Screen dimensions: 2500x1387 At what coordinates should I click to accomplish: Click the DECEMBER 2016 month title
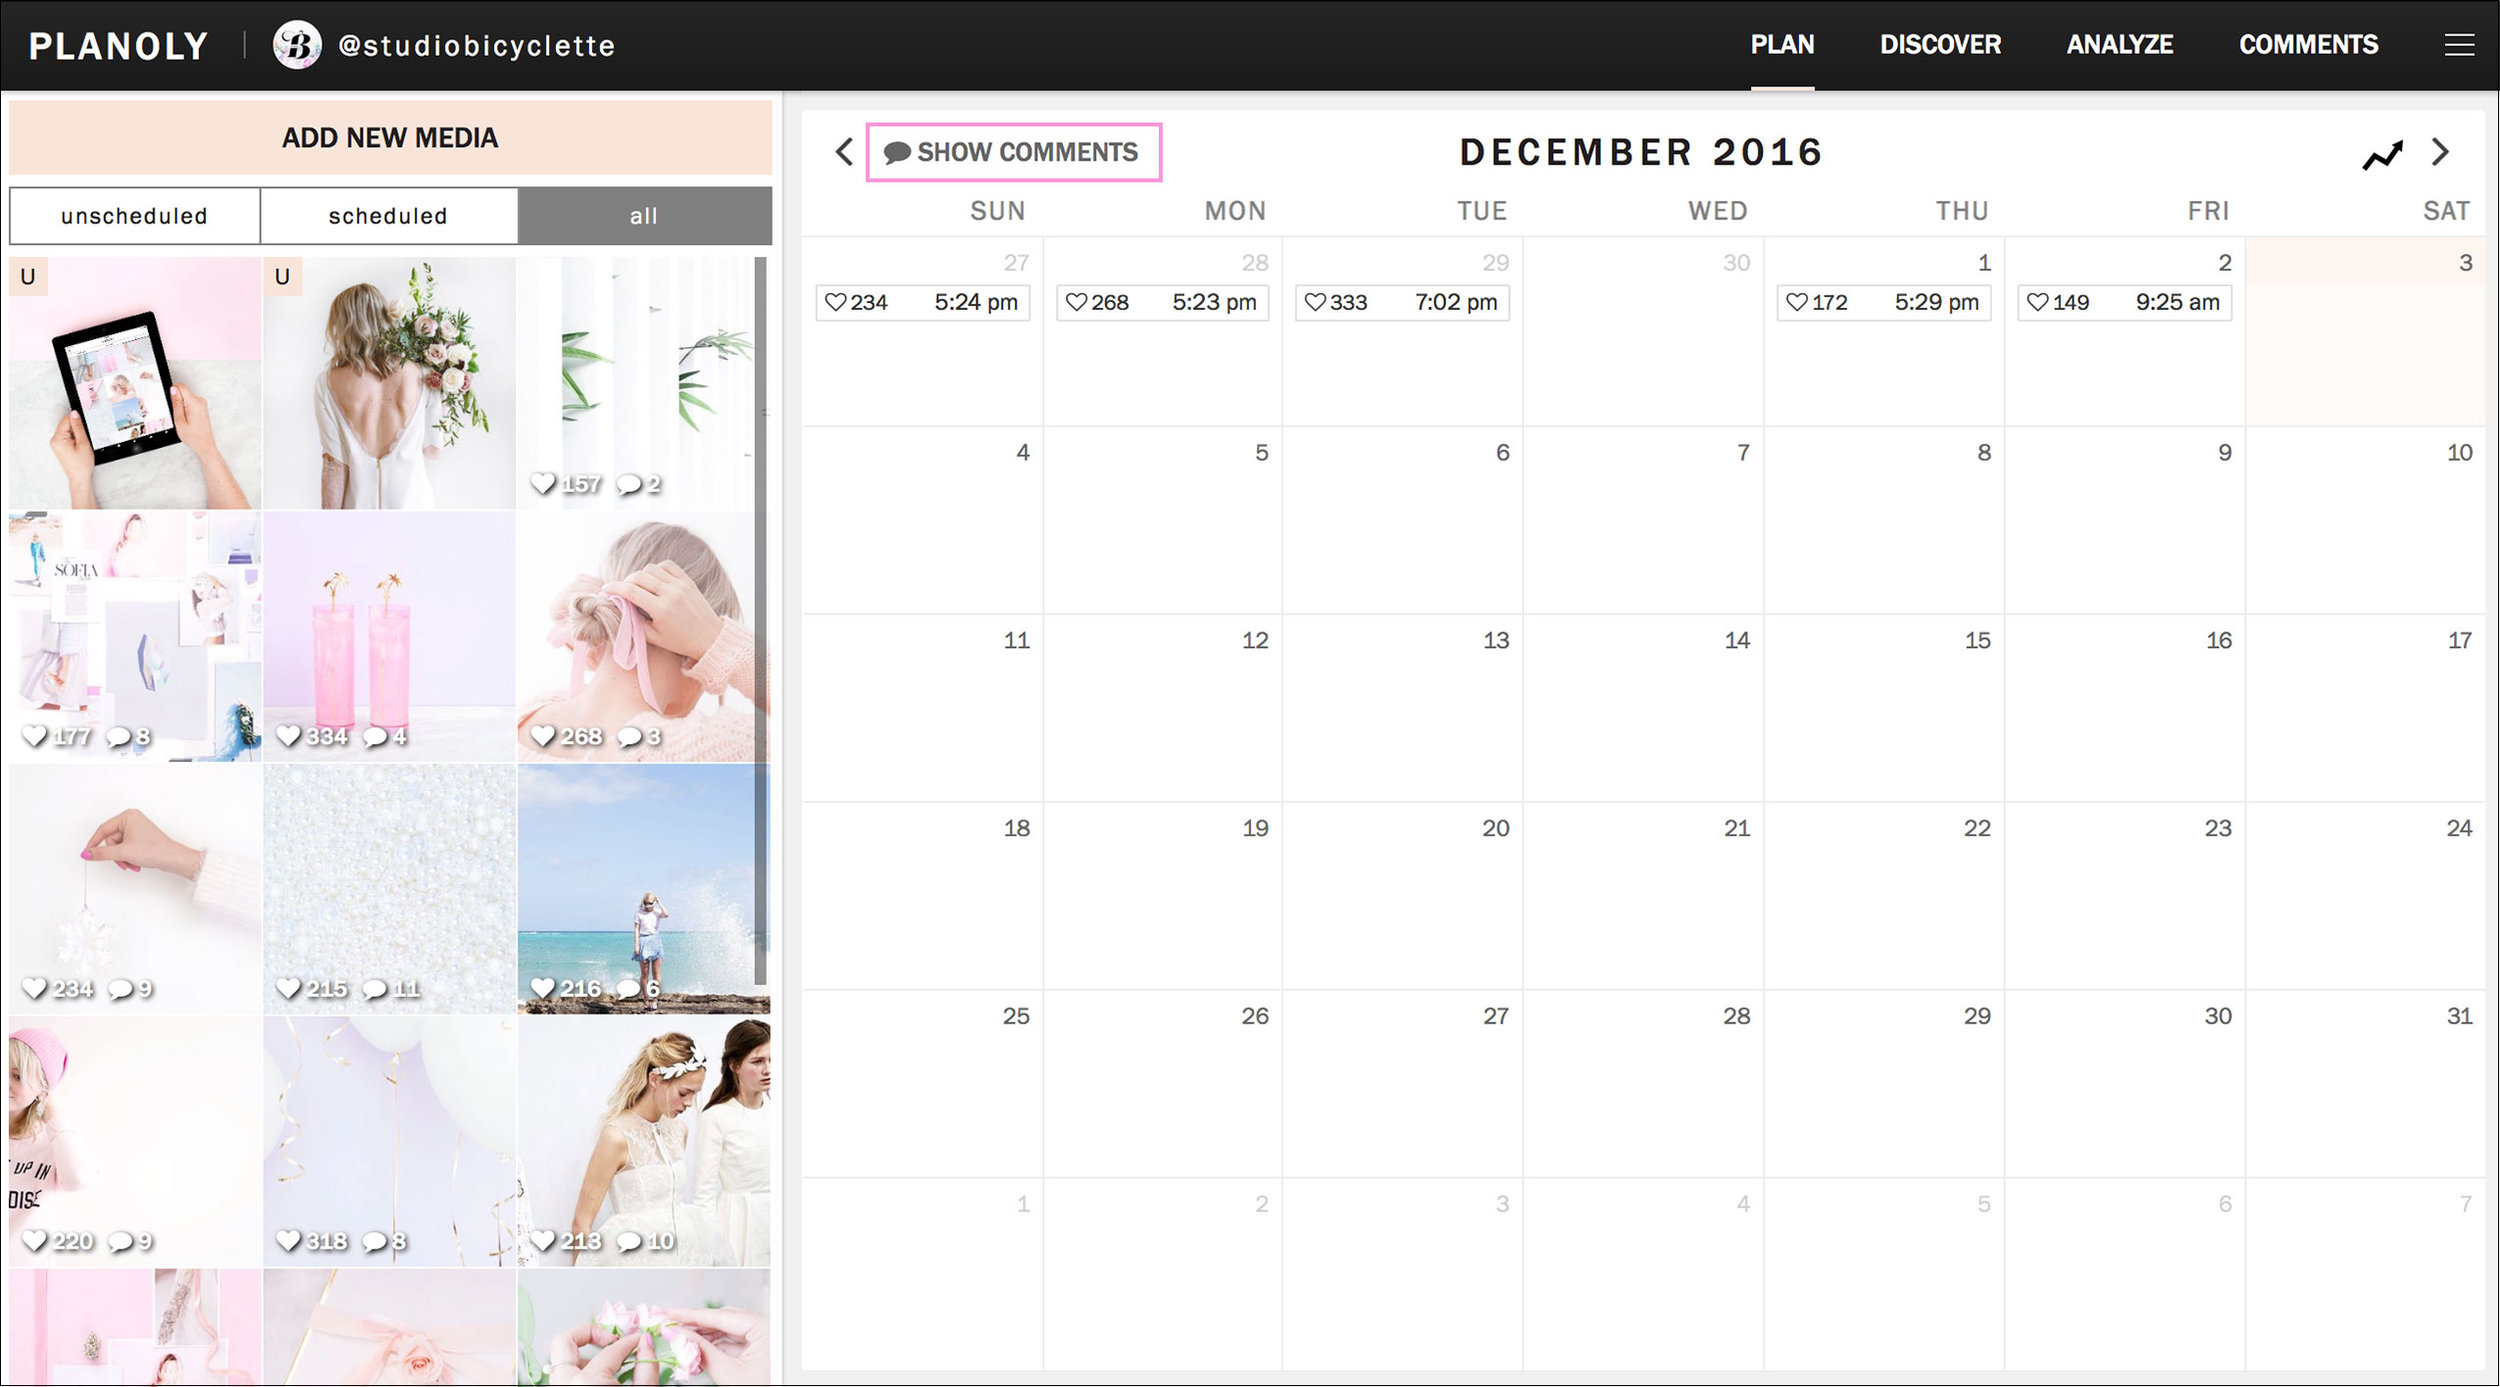(1641, 152)
